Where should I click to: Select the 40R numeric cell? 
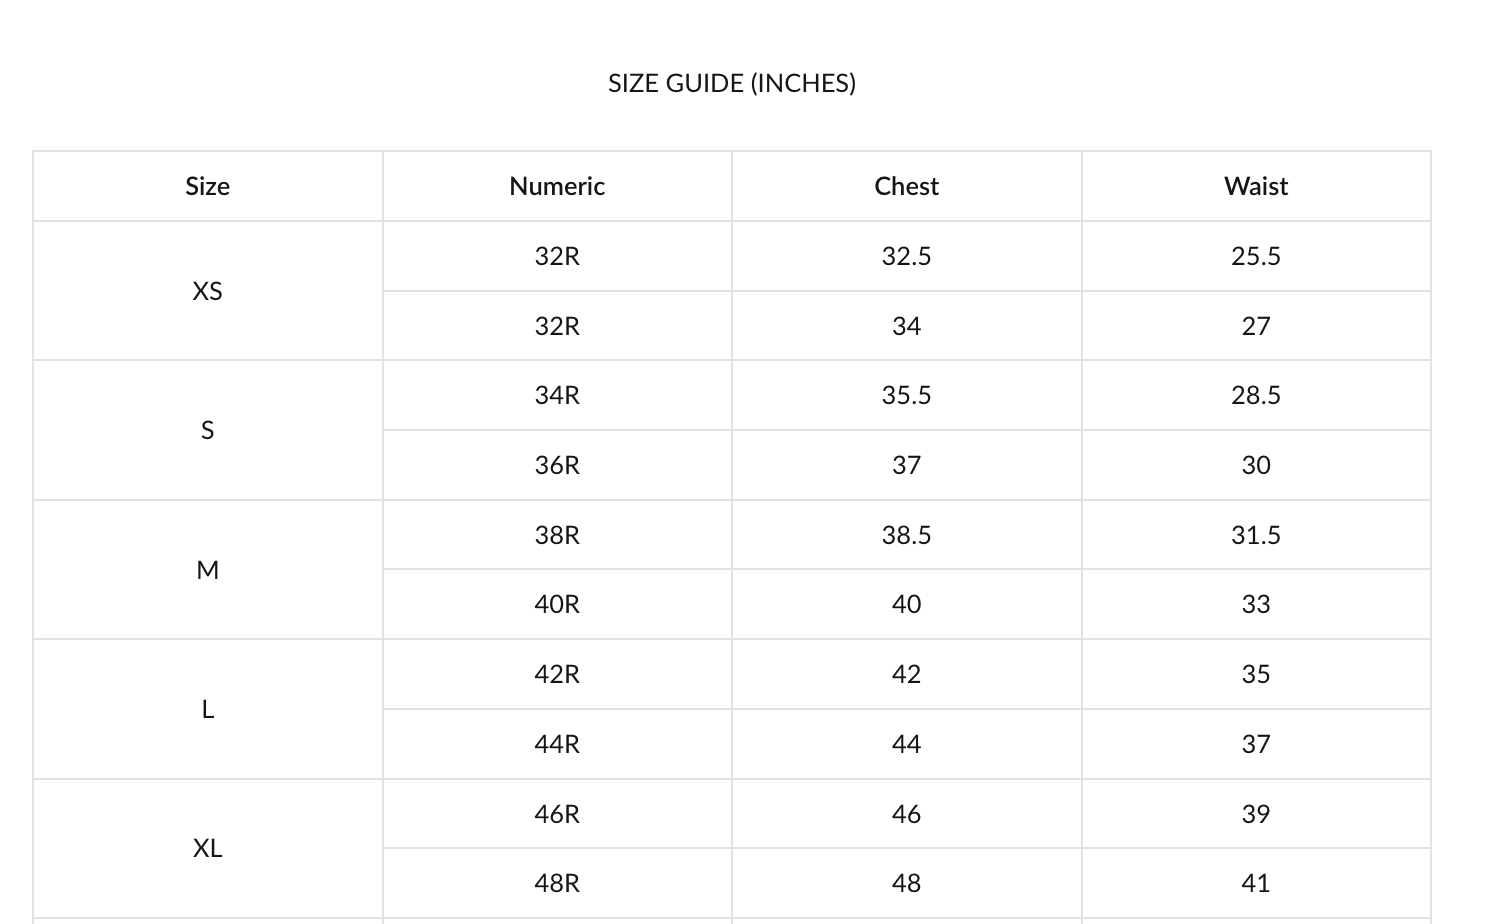(x=557, y=604)
